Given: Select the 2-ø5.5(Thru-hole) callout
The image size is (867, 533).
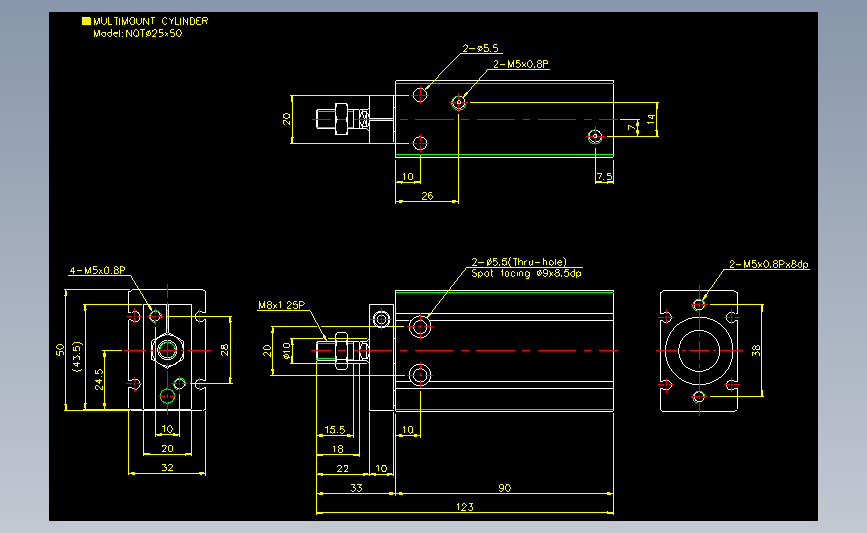Looking at the screenshot, I should pyautogui.click(x=519, y=262).
